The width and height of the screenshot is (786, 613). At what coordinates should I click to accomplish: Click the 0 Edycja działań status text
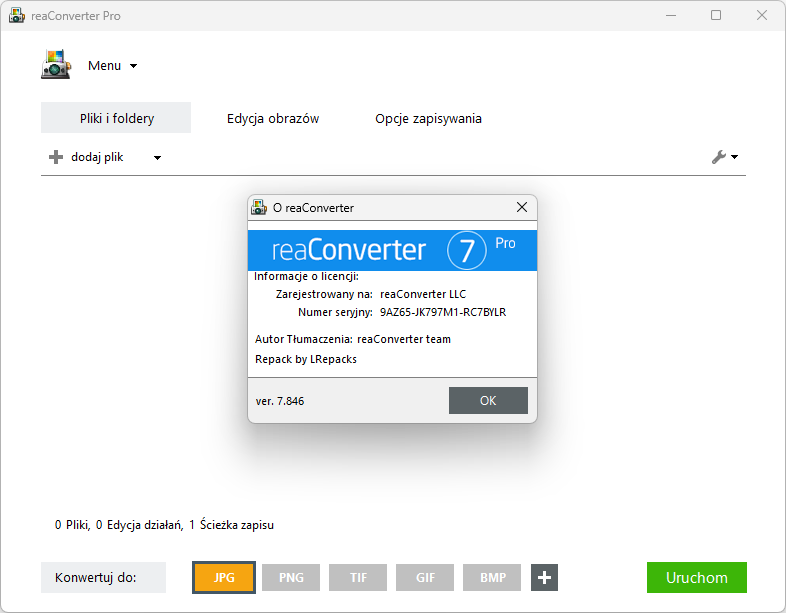pyautogui.click(x=139, y=525)
